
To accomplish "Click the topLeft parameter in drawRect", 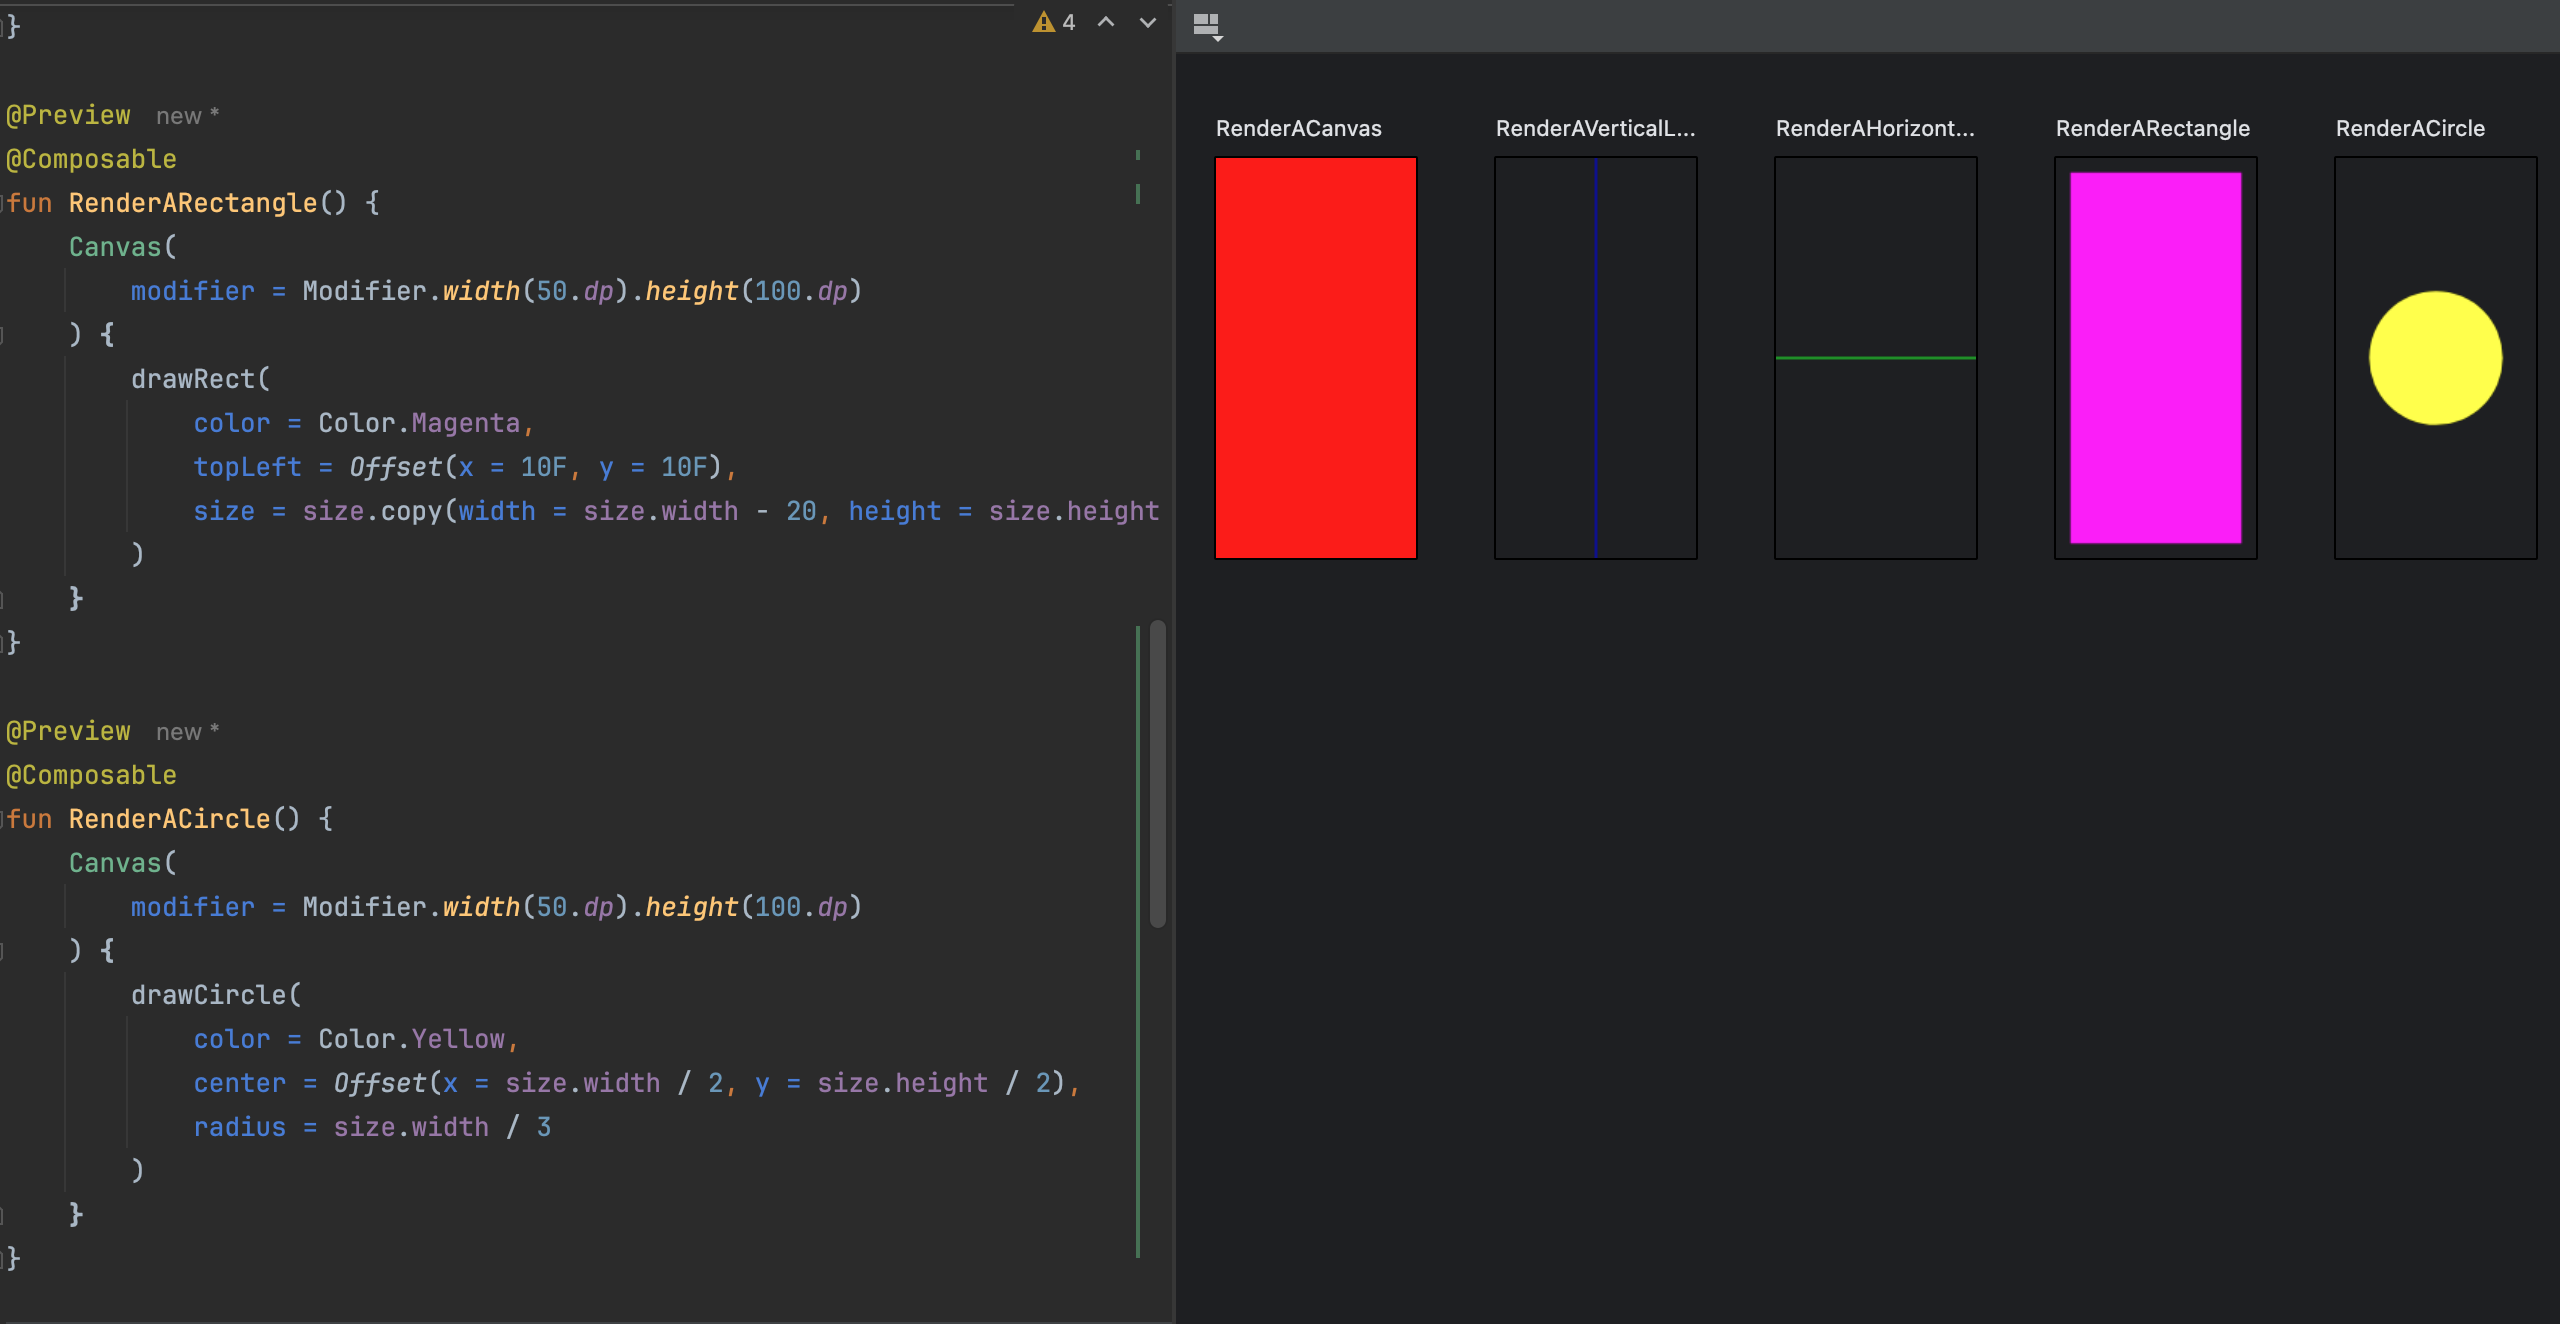I will 247,467.
